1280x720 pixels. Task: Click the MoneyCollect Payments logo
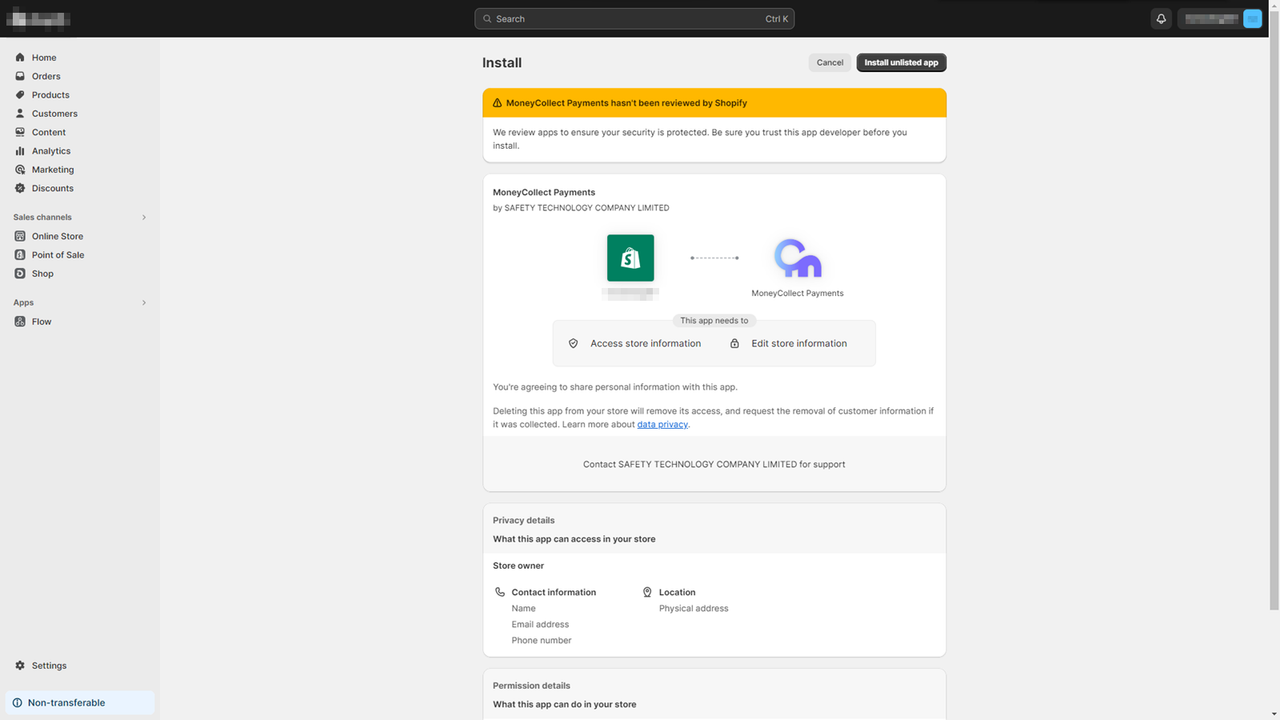point(797,258)
